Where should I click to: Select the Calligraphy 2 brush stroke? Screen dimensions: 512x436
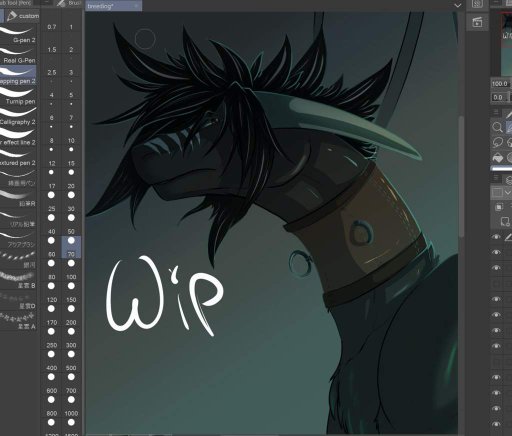coord(18,117)
